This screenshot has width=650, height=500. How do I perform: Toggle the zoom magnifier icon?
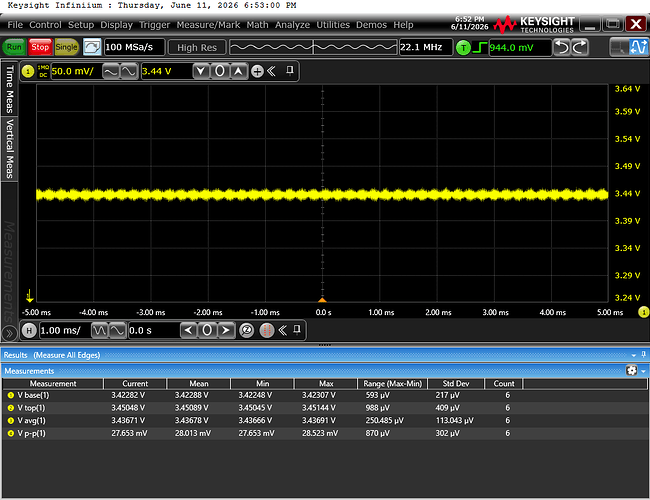coord(247,330)
